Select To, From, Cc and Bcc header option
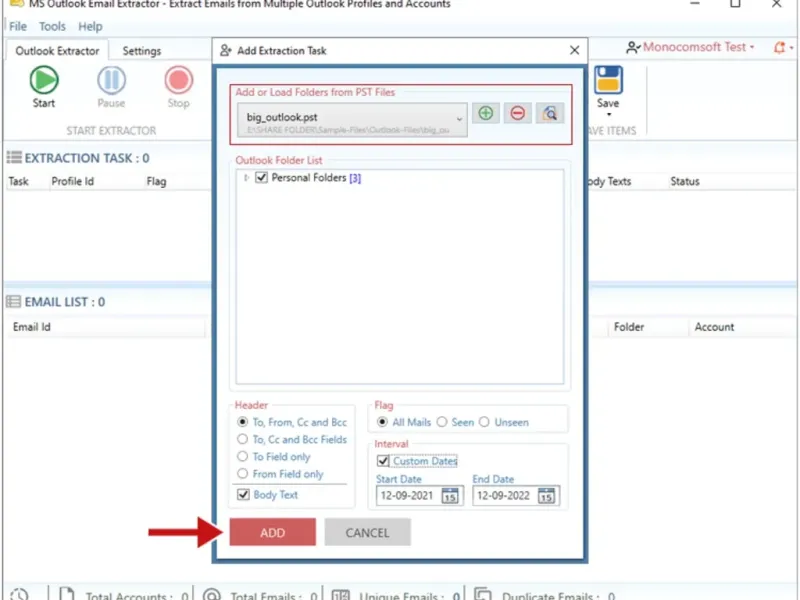This screenshot has height=600, width=800. pyautogui.click(x=242, y=422)
